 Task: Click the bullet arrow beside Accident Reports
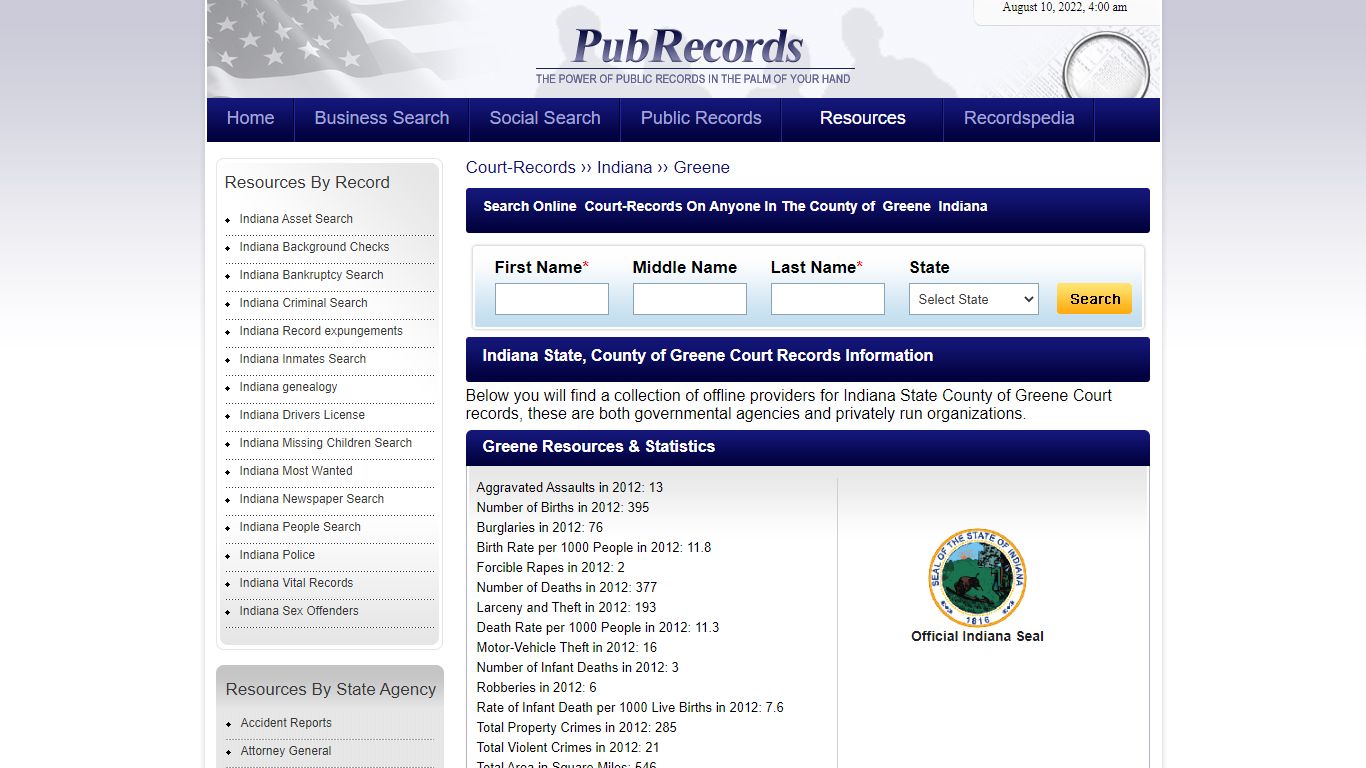click(x=230, y=723)
